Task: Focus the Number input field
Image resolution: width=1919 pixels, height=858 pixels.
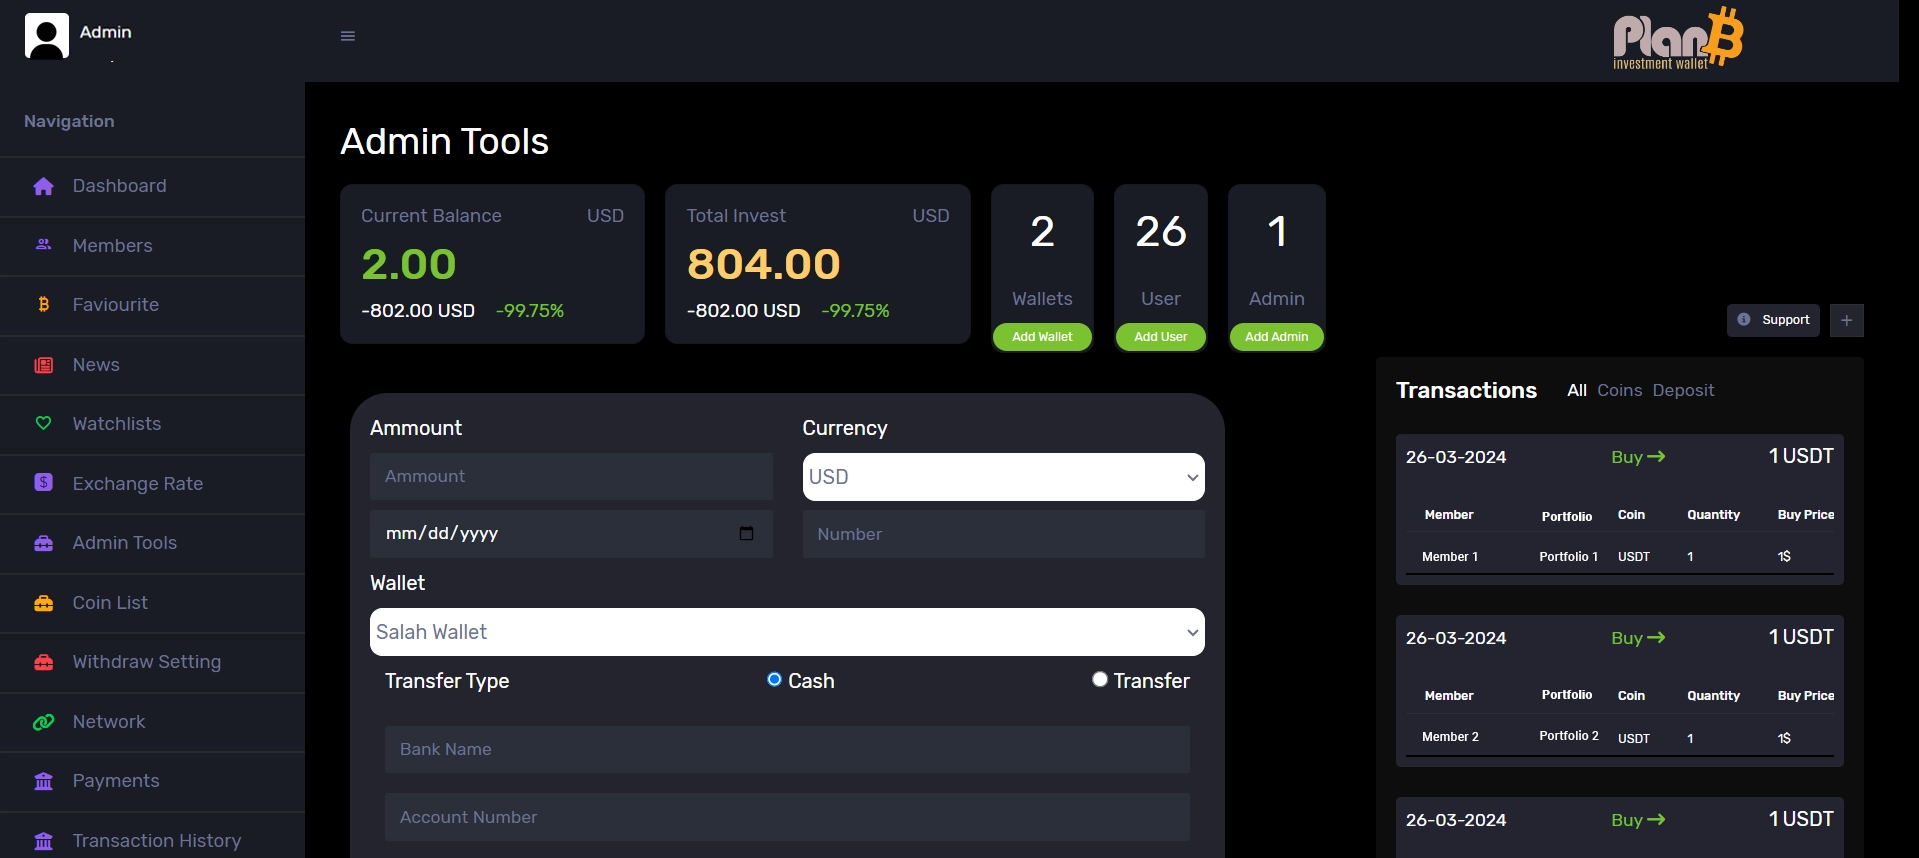Action: pos(1004,534)
